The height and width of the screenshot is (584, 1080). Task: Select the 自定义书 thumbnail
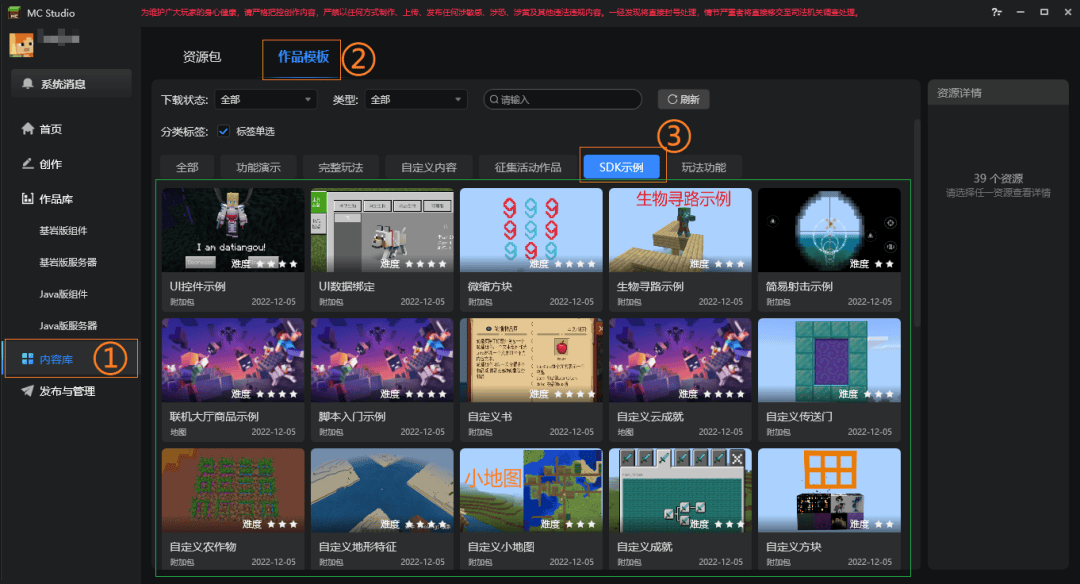(531, 360)
